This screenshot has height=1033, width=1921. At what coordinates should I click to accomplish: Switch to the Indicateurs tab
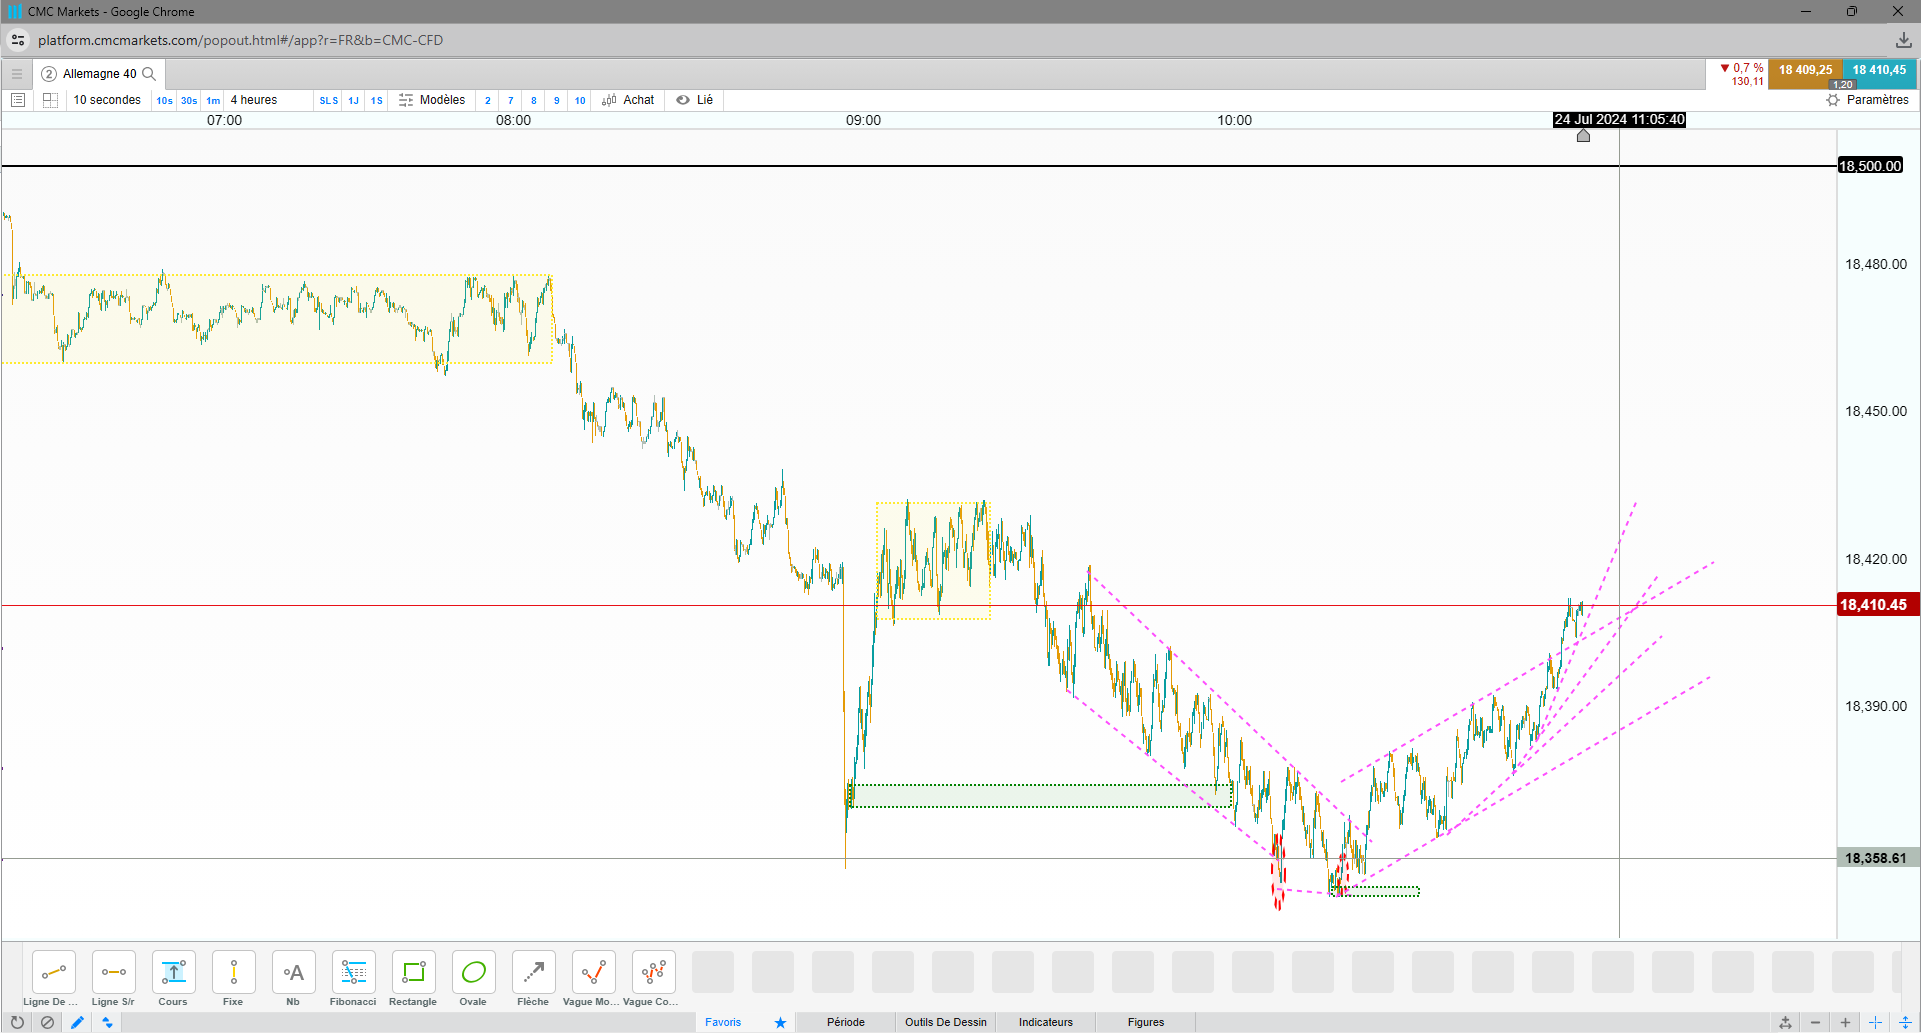1045,1022
